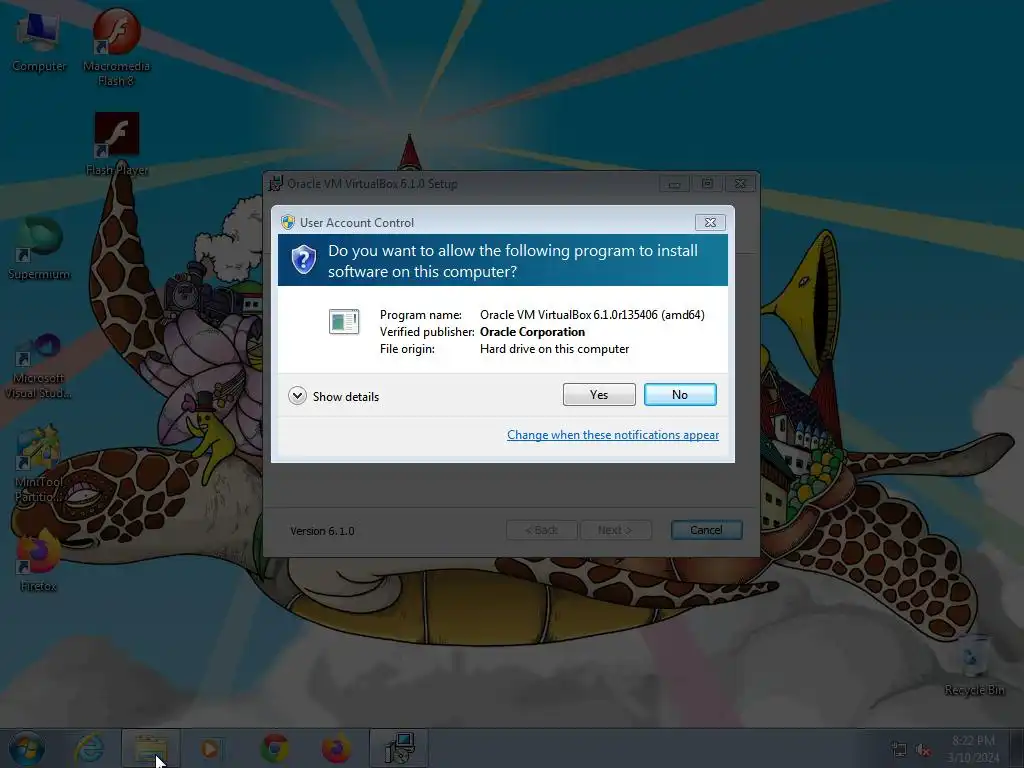Open Recycle Bin on desktop
This screenshot has width=1024, height=768.
point(974,665)
